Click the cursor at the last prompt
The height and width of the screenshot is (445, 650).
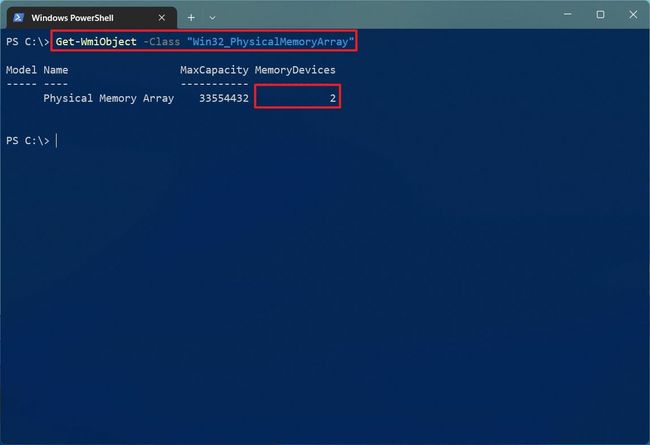tap(56, 141)
